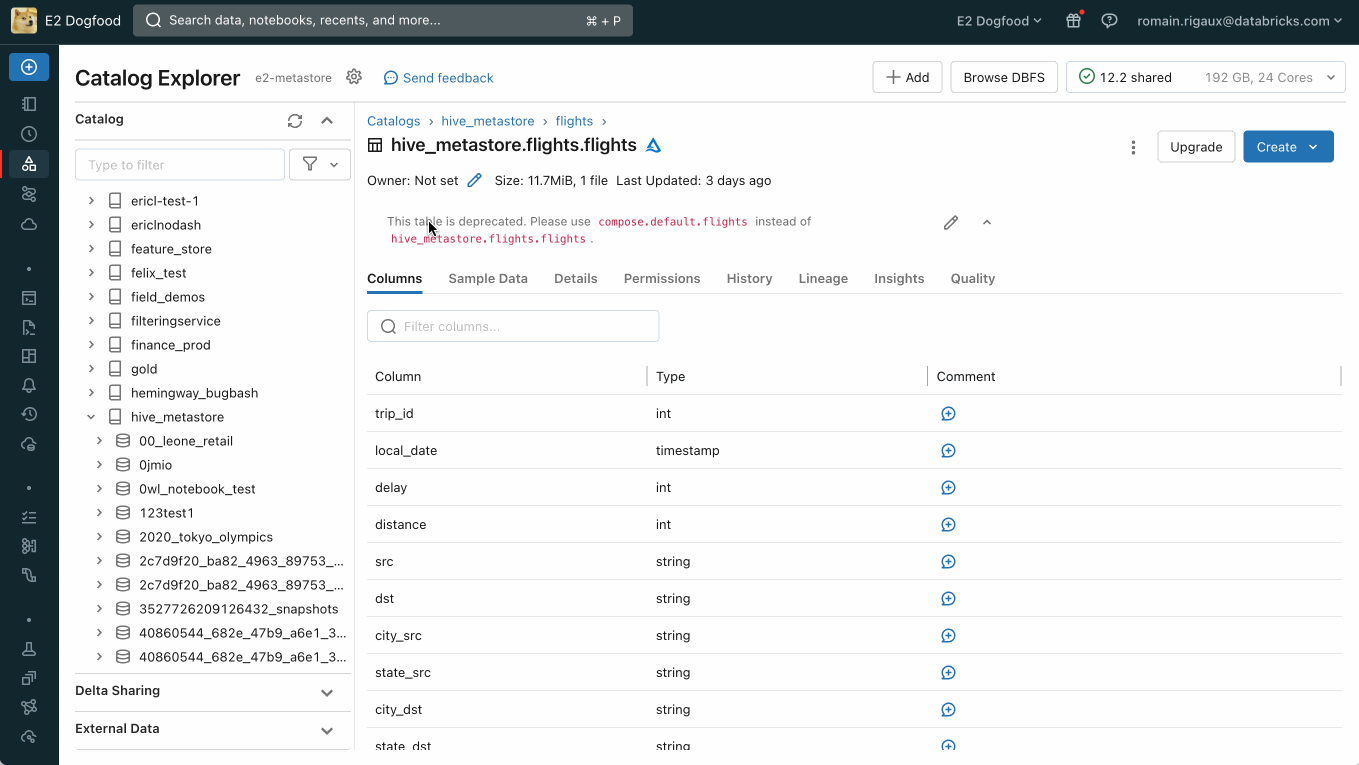The height and width of the screenshot is (765, 1359).
Task: Click the gift box icon in header
Action: (1073, 21)
